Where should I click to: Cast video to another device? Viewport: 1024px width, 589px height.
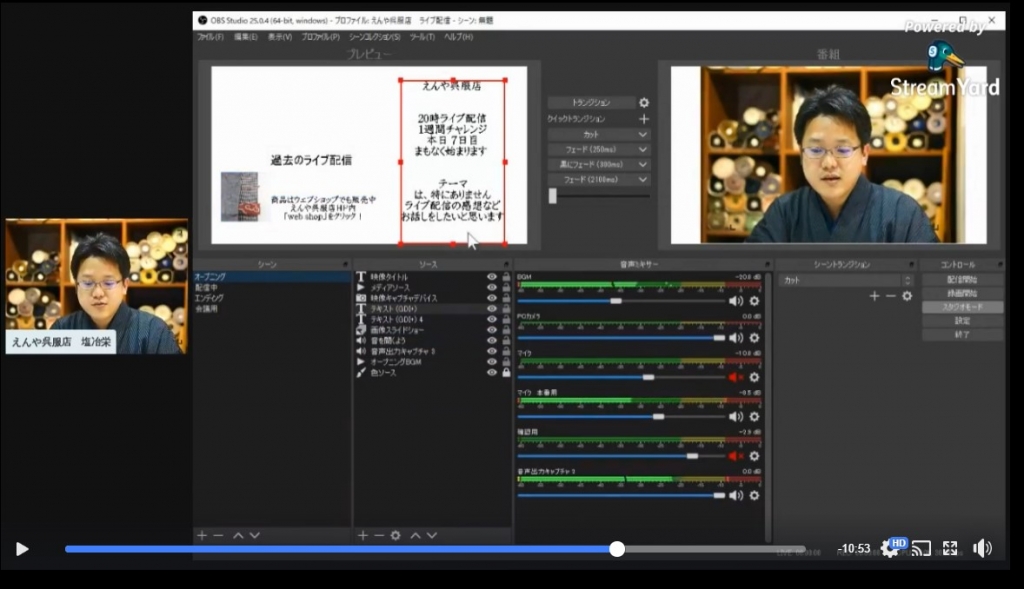(x=921, y=549)
